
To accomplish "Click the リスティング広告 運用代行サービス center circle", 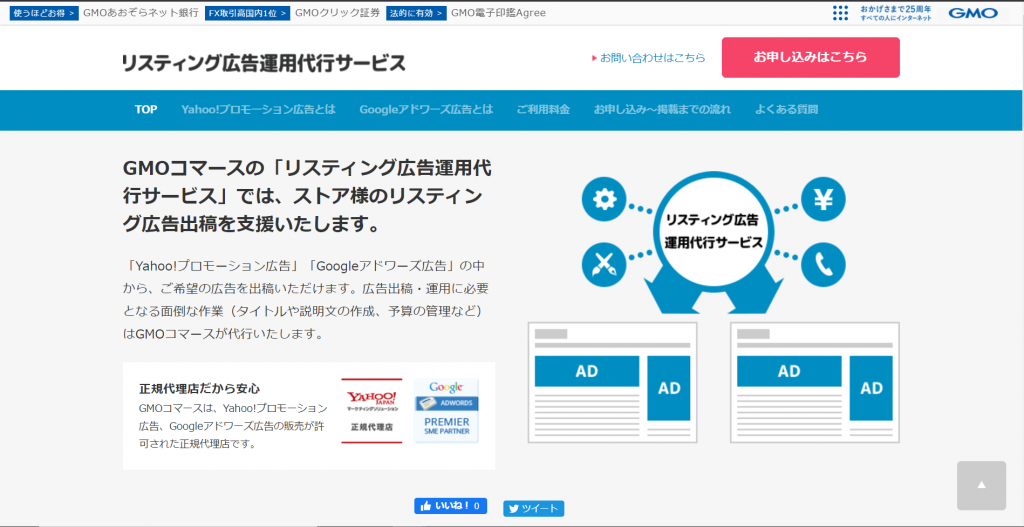I will 713,231.
